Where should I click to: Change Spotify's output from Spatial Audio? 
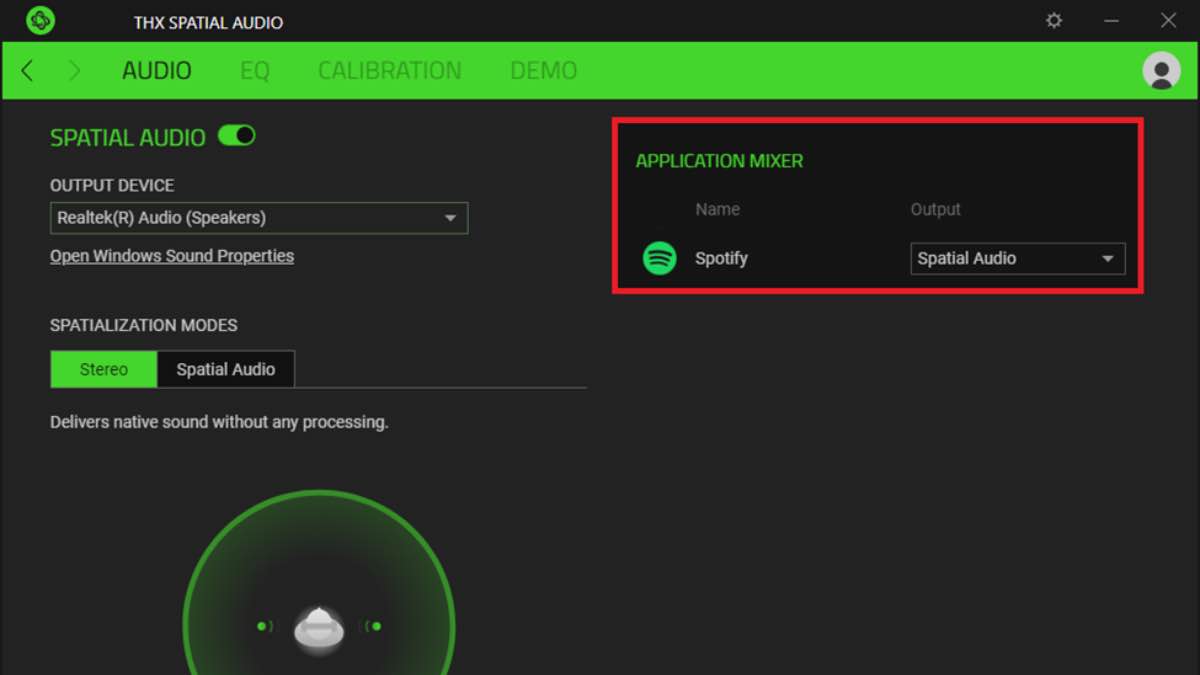(x=1017, y=258)
